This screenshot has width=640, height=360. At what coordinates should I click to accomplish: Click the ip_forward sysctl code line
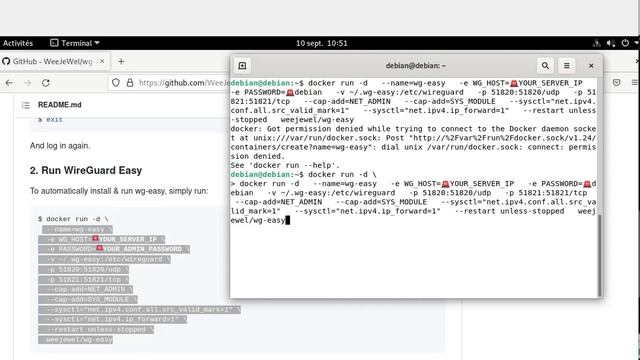click(113, 319)
